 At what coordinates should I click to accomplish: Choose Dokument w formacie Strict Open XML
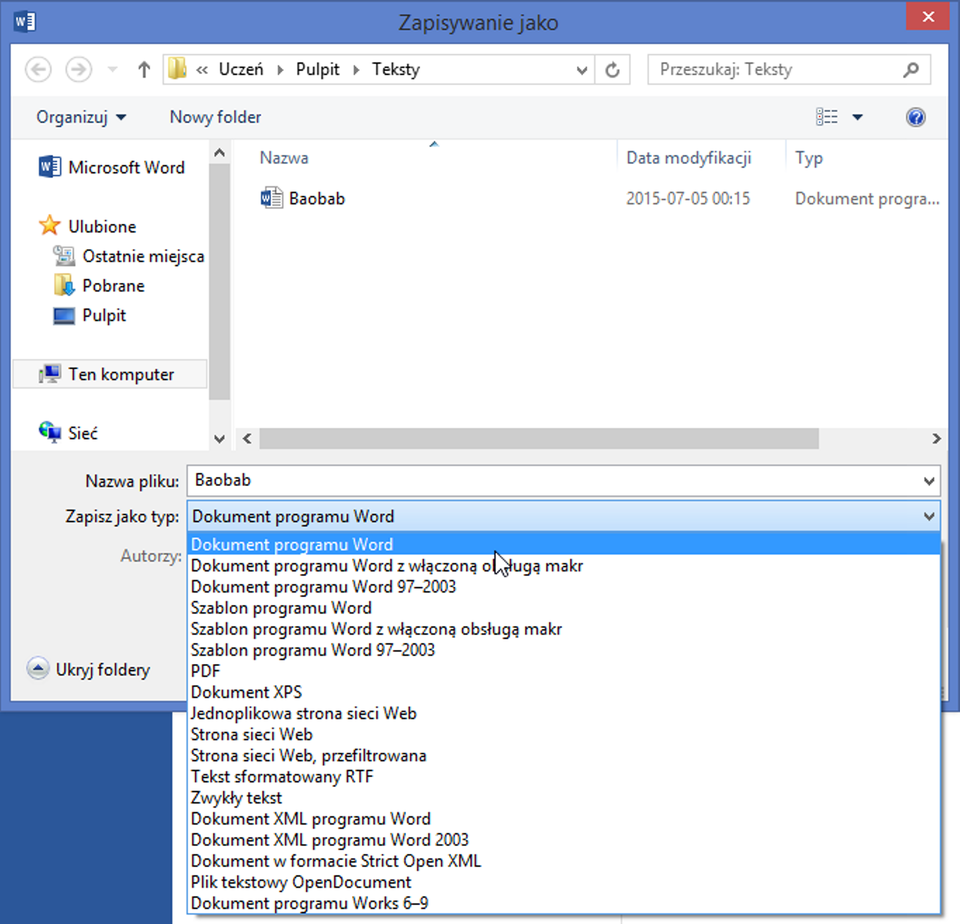point(563,861)
